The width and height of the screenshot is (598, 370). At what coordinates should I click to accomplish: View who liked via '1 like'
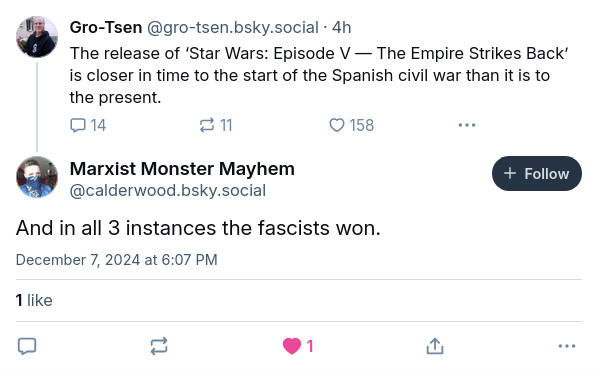point(34,300)
